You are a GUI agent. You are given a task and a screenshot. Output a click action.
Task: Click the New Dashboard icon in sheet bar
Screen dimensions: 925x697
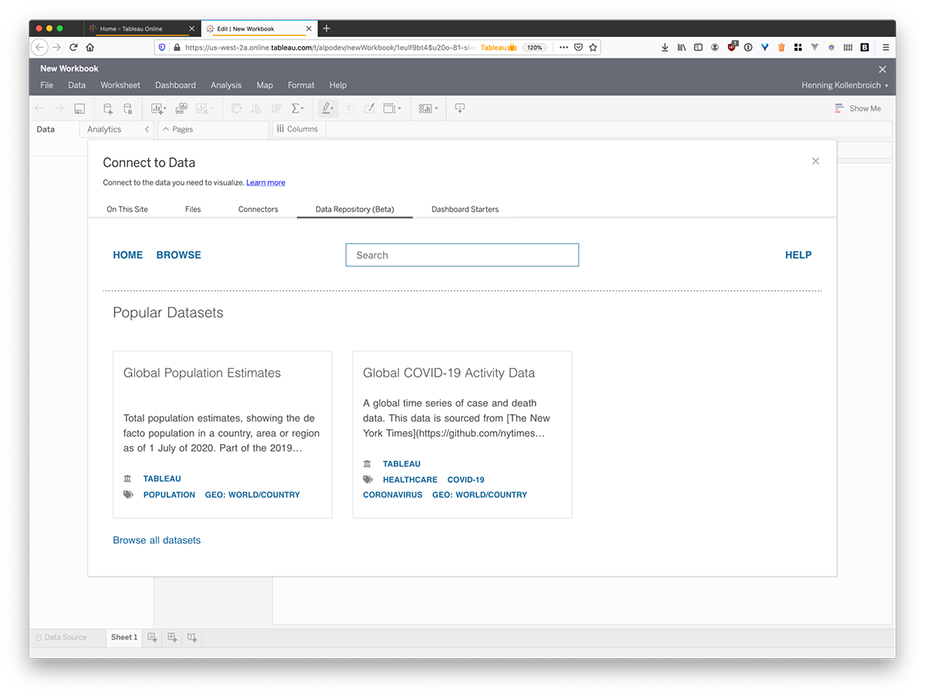pos(172,637)
